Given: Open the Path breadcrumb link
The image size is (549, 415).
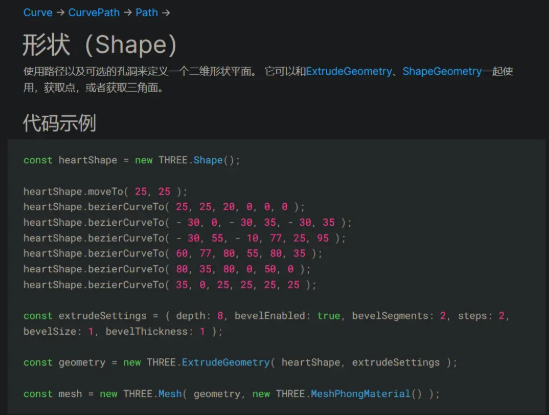Looking at the screenshot, I should (x=147, y=13).
